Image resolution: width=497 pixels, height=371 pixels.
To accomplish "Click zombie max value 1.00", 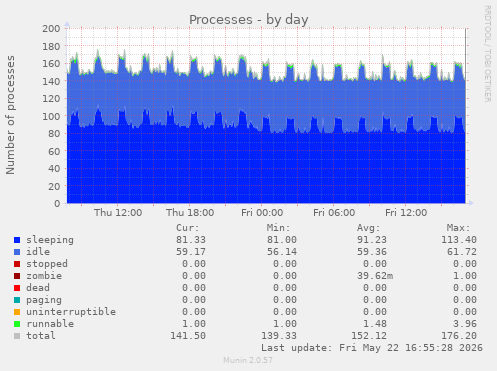I will click(465, 276).
